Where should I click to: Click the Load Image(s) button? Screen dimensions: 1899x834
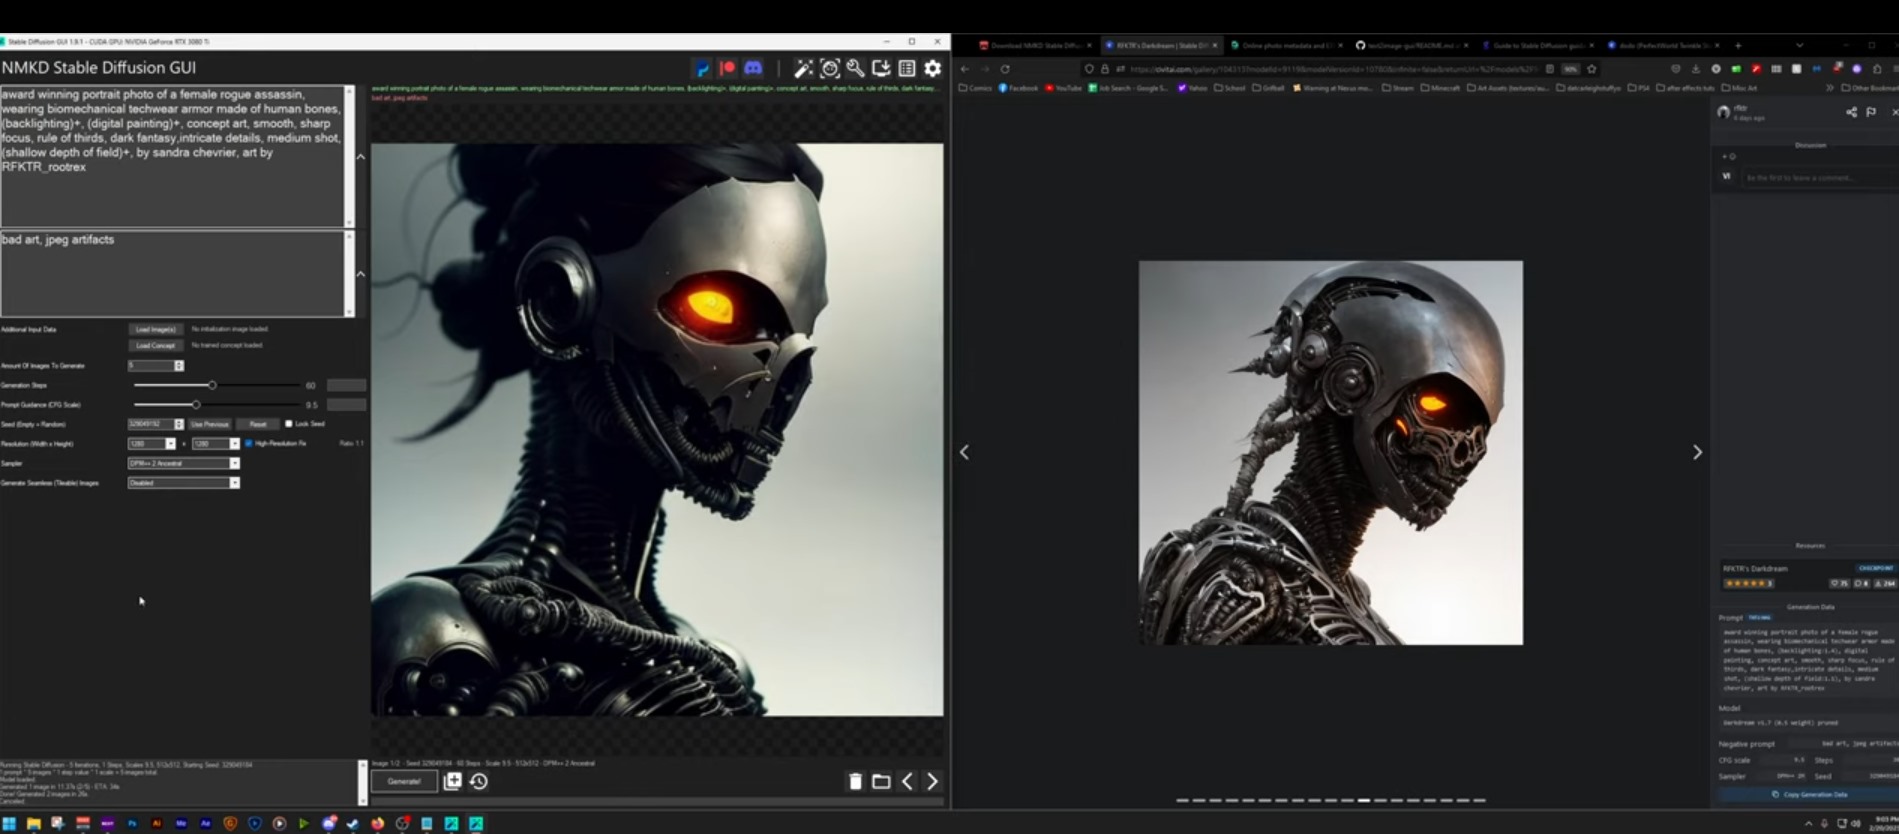click(156, 329)
